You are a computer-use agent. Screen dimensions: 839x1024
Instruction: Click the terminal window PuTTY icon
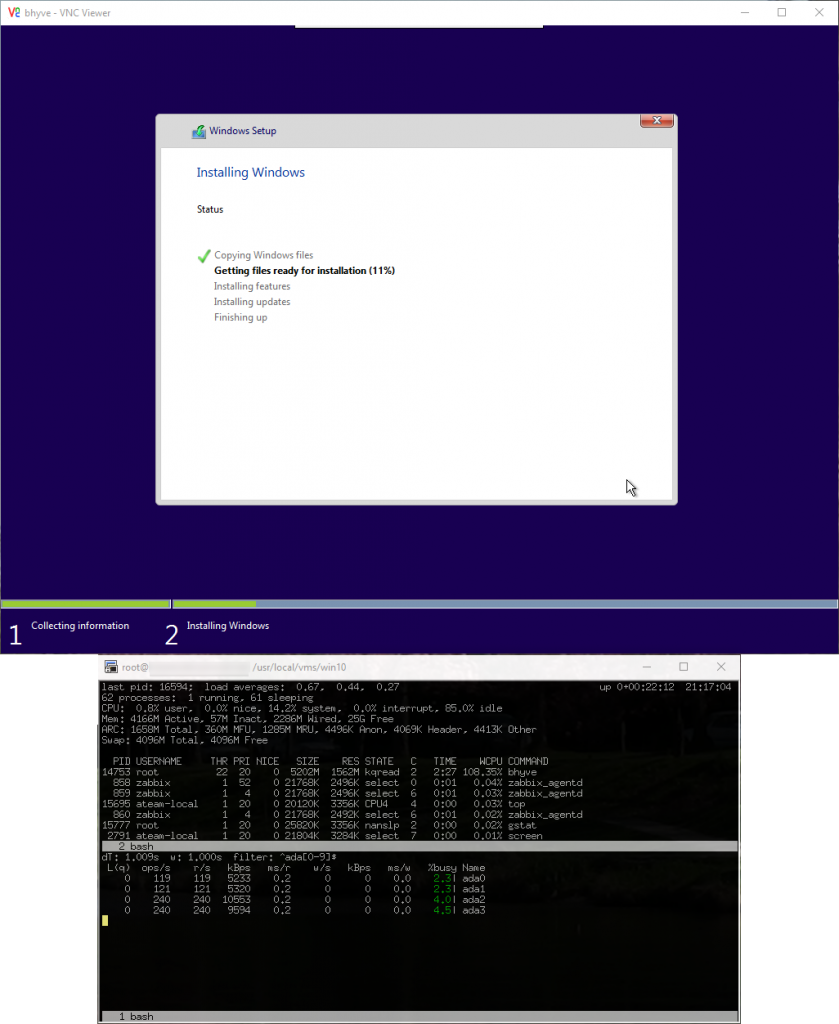[x=111, y=667]
